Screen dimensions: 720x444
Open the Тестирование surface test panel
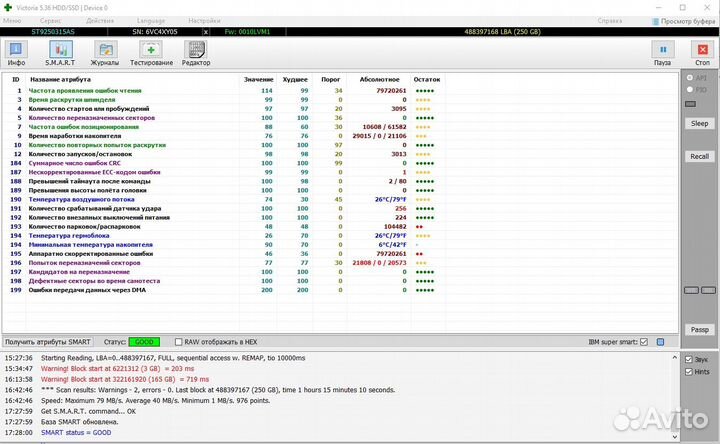[151, 52]
